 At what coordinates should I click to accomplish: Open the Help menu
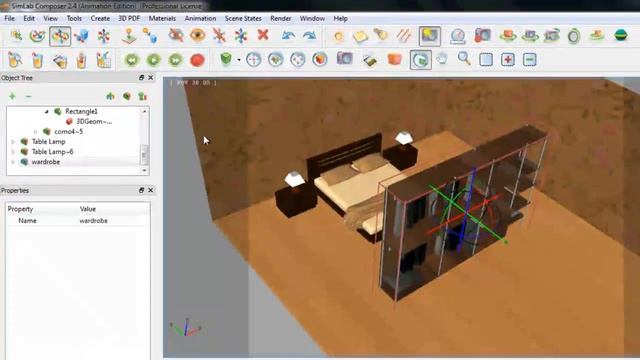(x=340, y=18)
